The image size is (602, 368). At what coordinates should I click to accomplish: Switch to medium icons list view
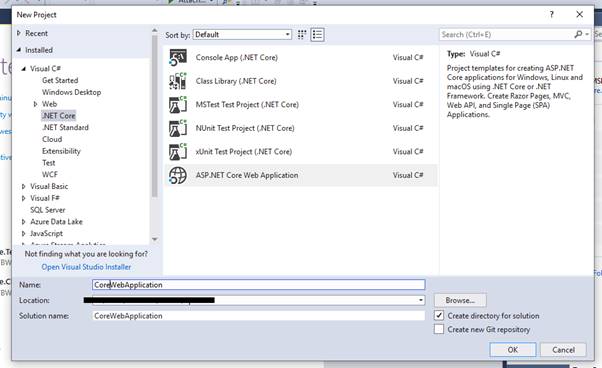point(317,35)
